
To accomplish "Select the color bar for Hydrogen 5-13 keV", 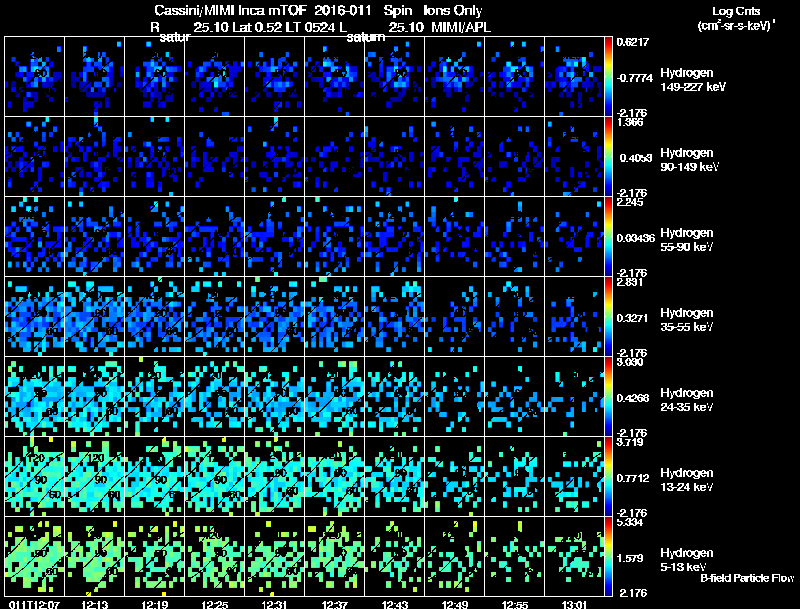I will point(609,557).
